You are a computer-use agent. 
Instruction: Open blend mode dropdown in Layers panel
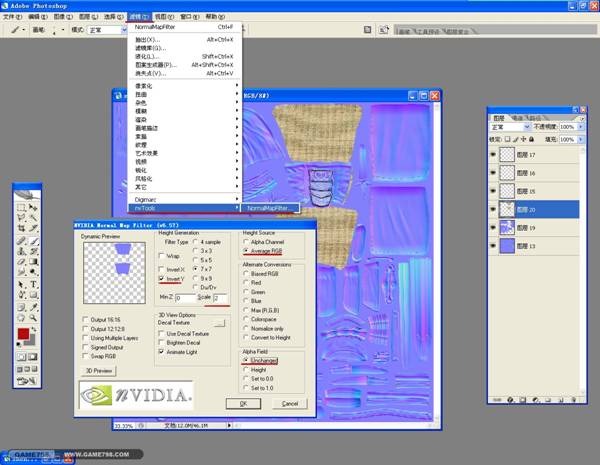[x=510, y=127]
